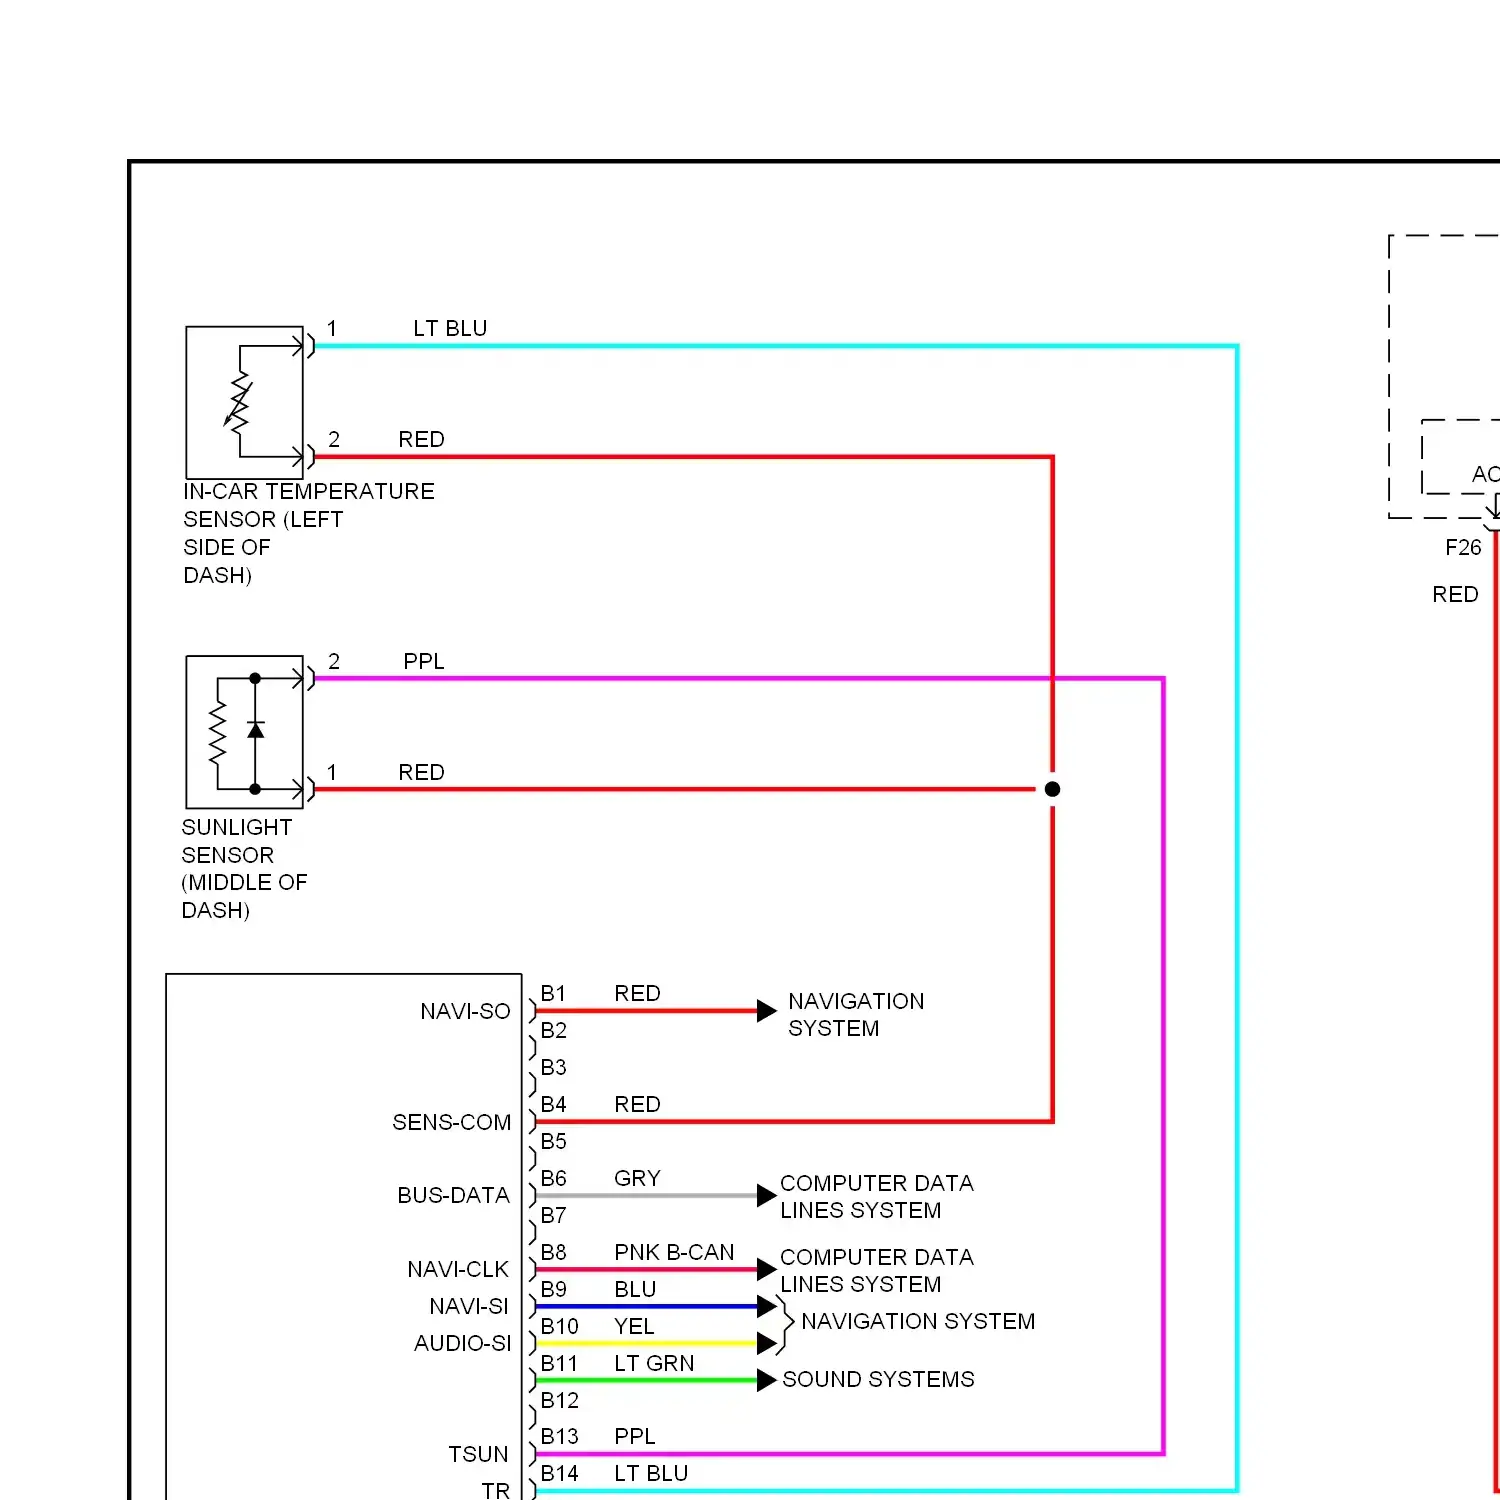The image size is (1500, 1500).
Task: Click the PPL wire label at B13
Action: [635, 1436]
